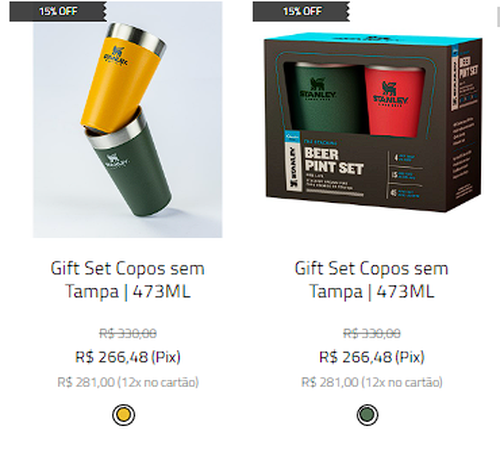Click the left R$ 281,00 (12x no cartão) text
This screenshot has height=453, width=500.
click(128, 382)
